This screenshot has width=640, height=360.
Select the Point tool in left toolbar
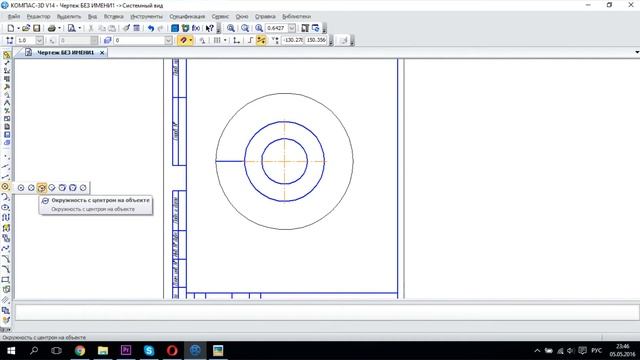click(5, 157)
